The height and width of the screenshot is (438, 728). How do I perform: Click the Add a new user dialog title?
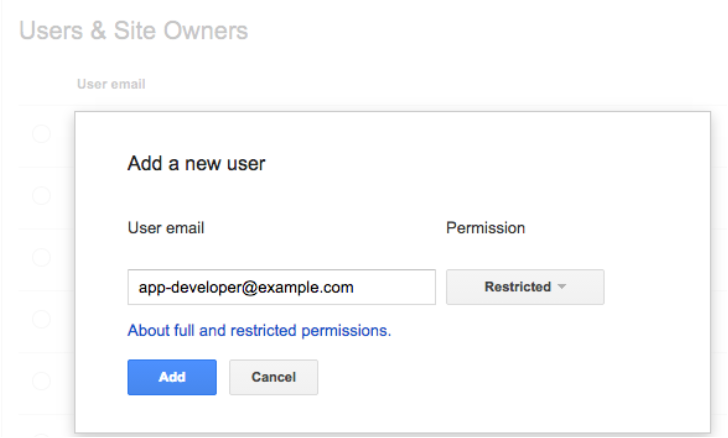(x=196, y=163)
